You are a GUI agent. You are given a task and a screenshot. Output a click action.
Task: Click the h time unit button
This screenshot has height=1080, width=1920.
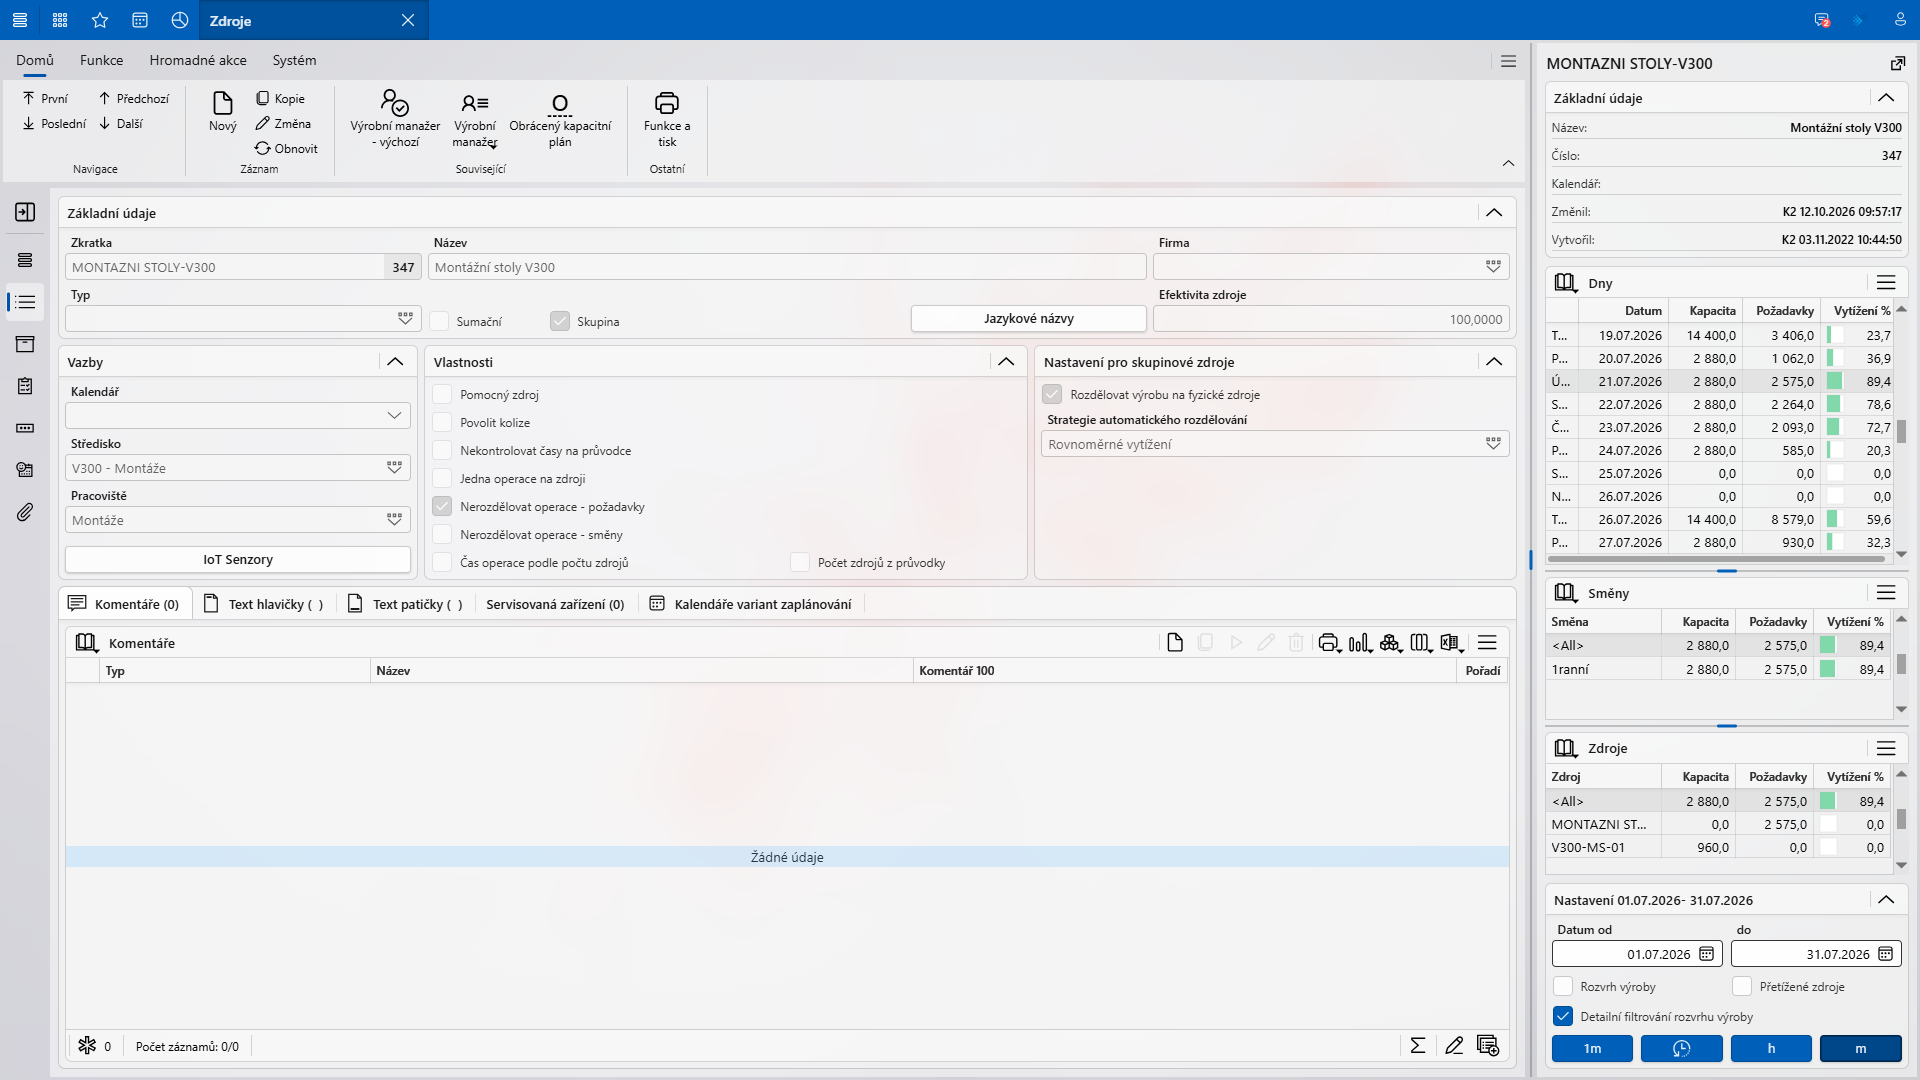point(1771,1048)
